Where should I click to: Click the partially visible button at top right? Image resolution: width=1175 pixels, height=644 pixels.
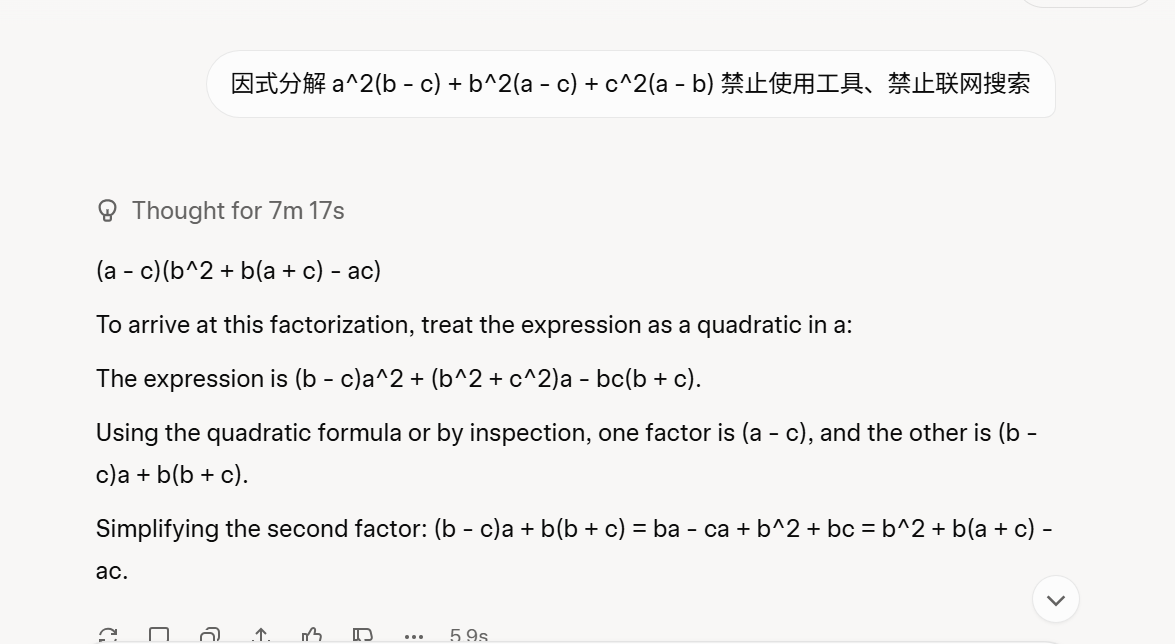click(x=1085, y=3)
